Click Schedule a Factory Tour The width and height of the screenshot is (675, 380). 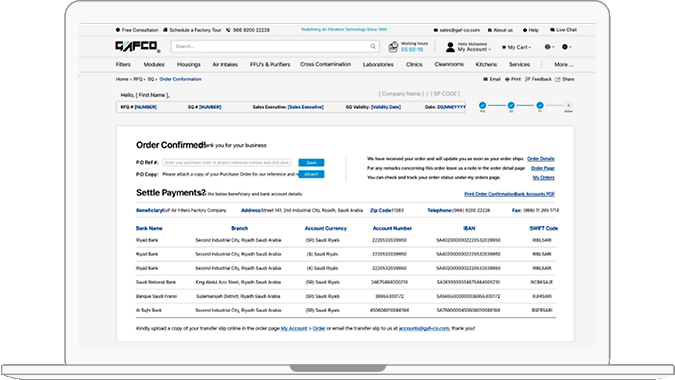pos(192,30)
